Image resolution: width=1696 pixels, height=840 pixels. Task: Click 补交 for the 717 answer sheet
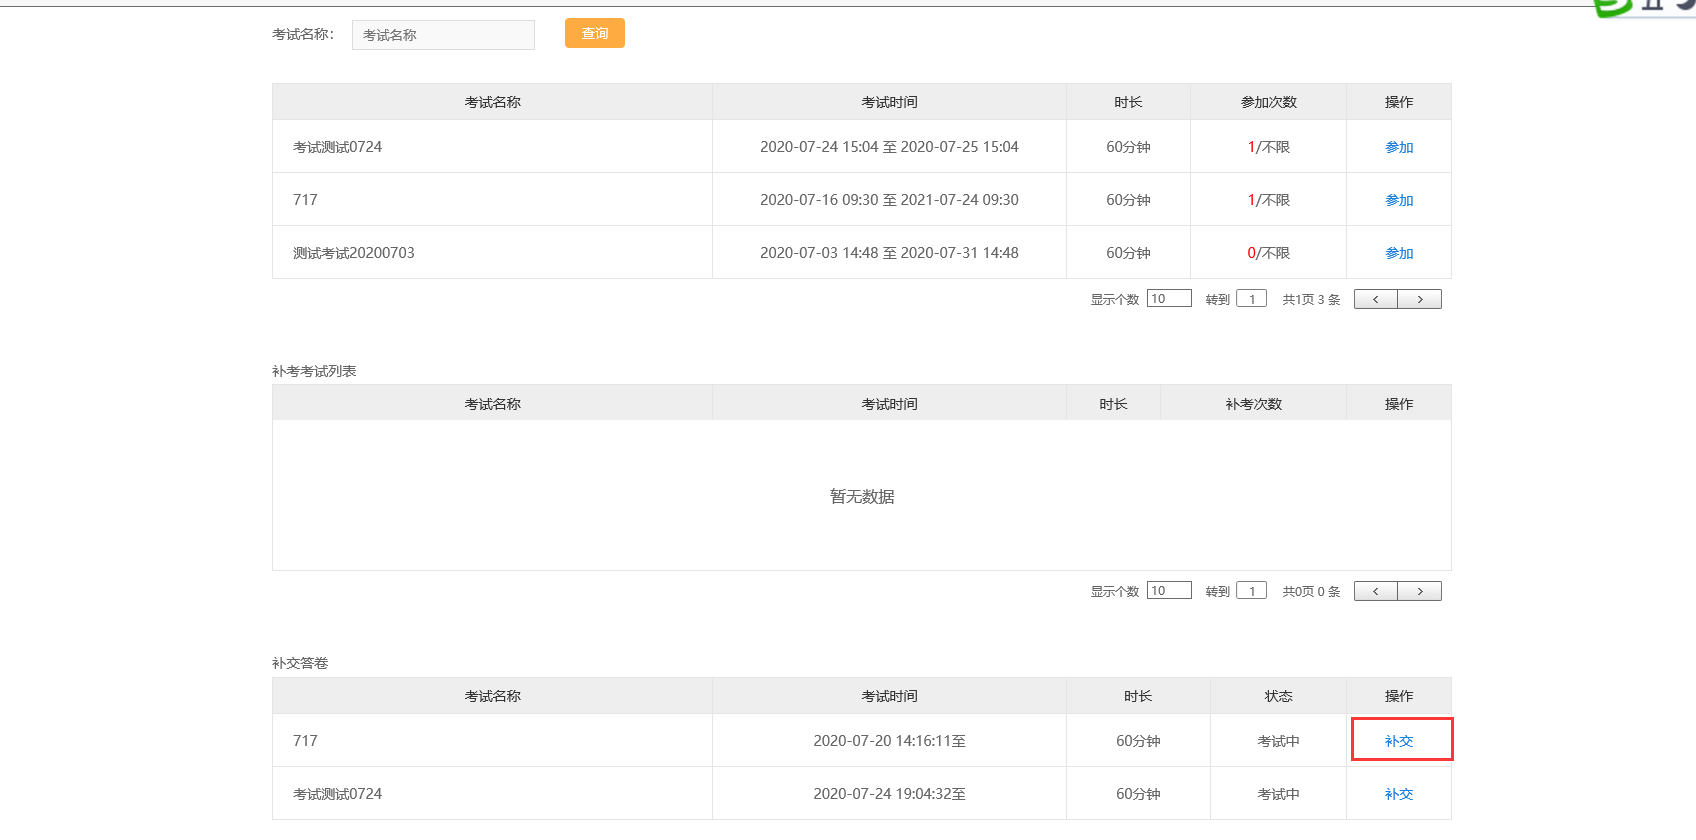pos(1398,741)
